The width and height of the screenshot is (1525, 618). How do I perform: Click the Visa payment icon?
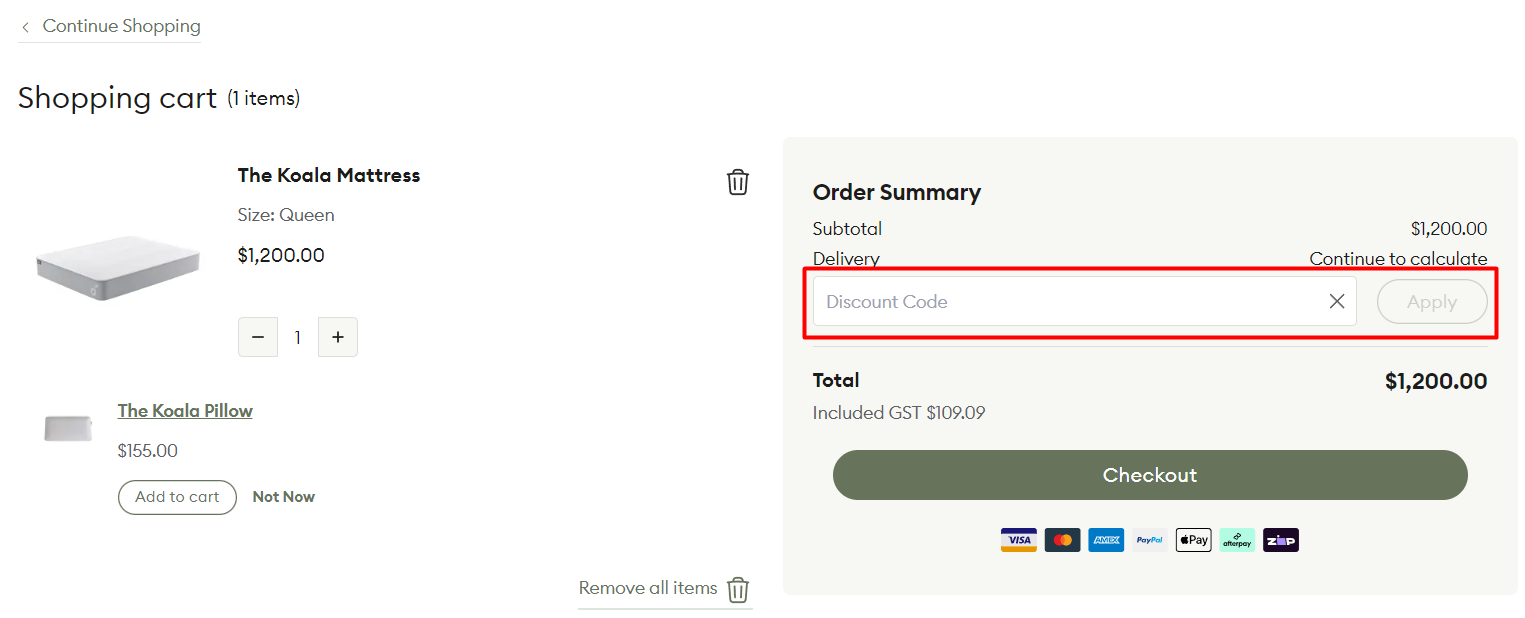pos(1018,540)
